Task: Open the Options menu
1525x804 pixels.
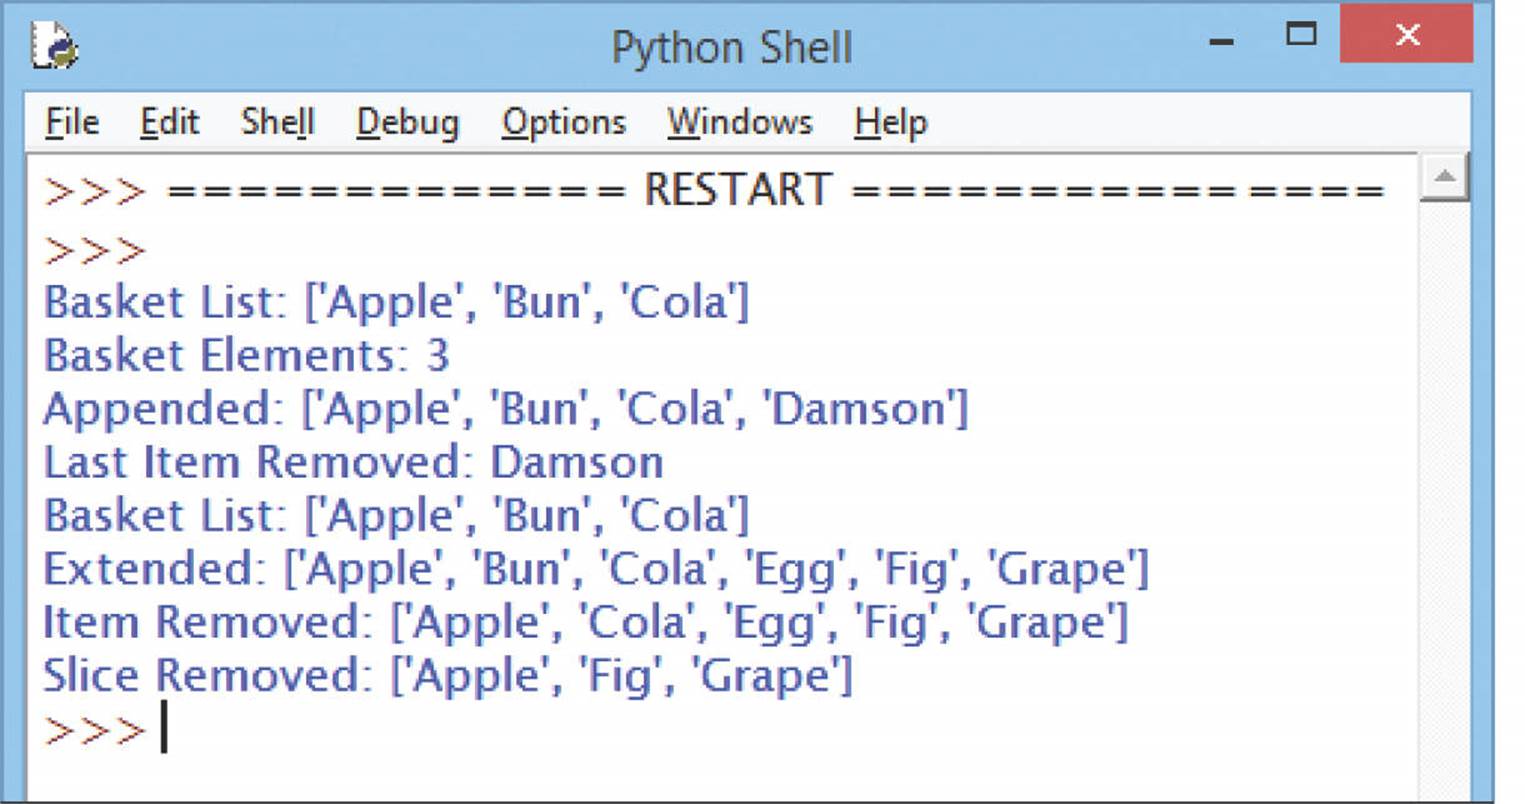Action: 563,122
